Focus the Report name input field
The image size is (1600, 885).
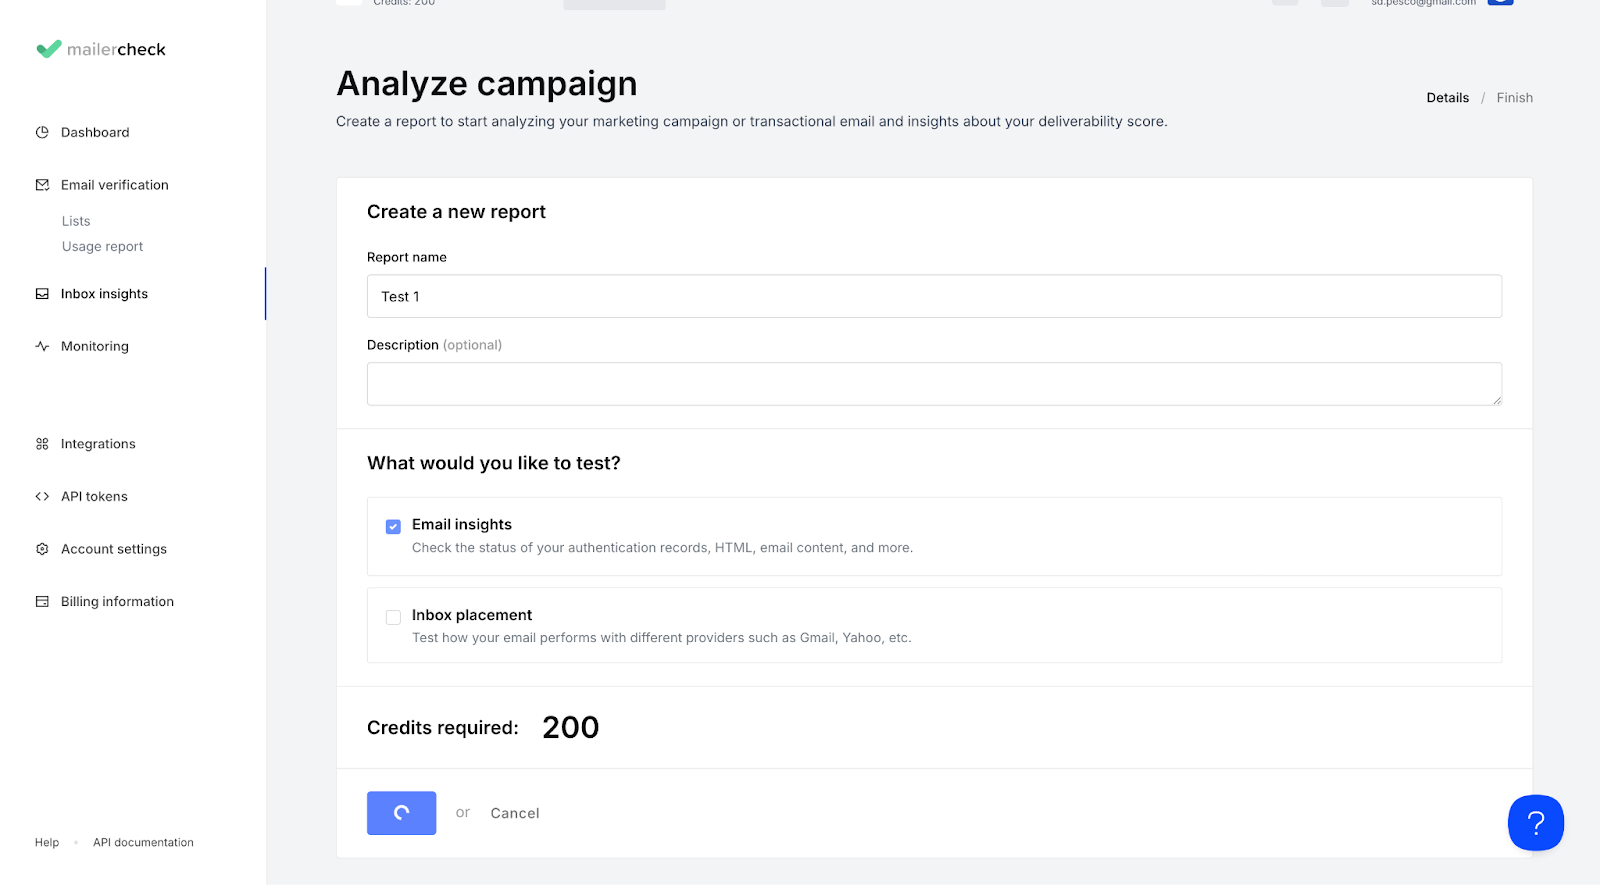coord(934,296)
